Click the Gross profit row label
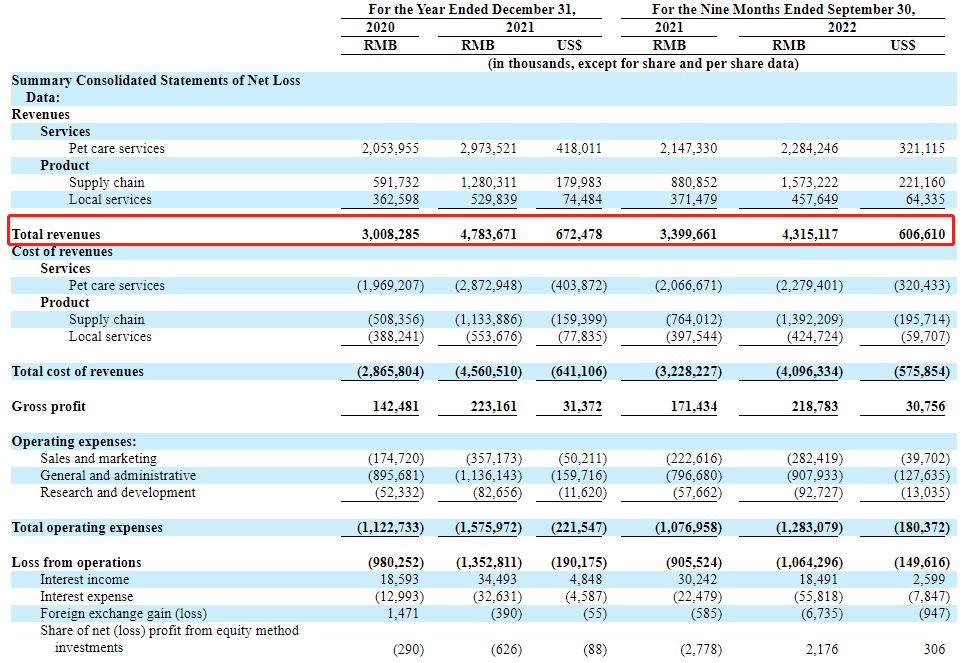The image size is (968, 663). point(49,406)
